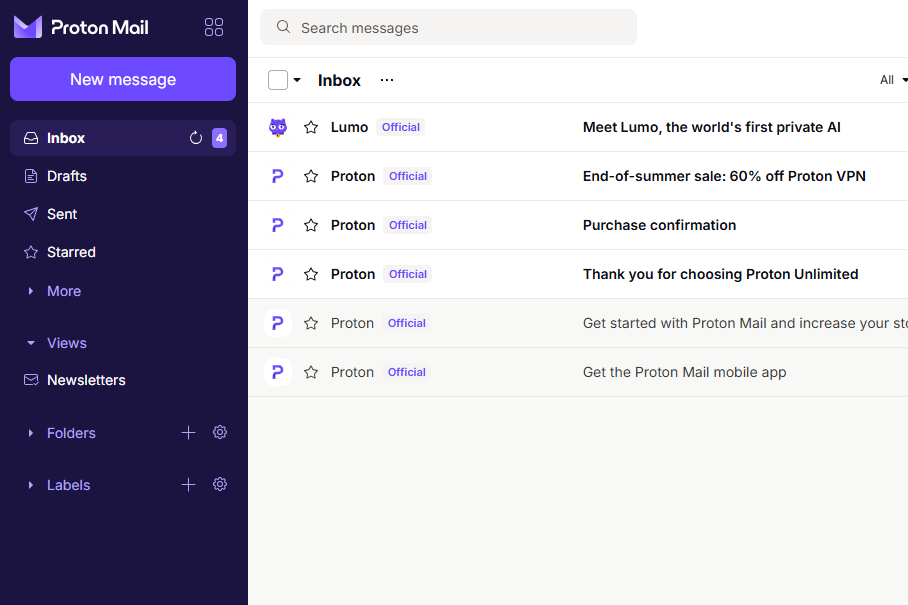Click the Proton avatar on the End-of-summer sale email
This screenshot has width=908, height=605.
278,176
